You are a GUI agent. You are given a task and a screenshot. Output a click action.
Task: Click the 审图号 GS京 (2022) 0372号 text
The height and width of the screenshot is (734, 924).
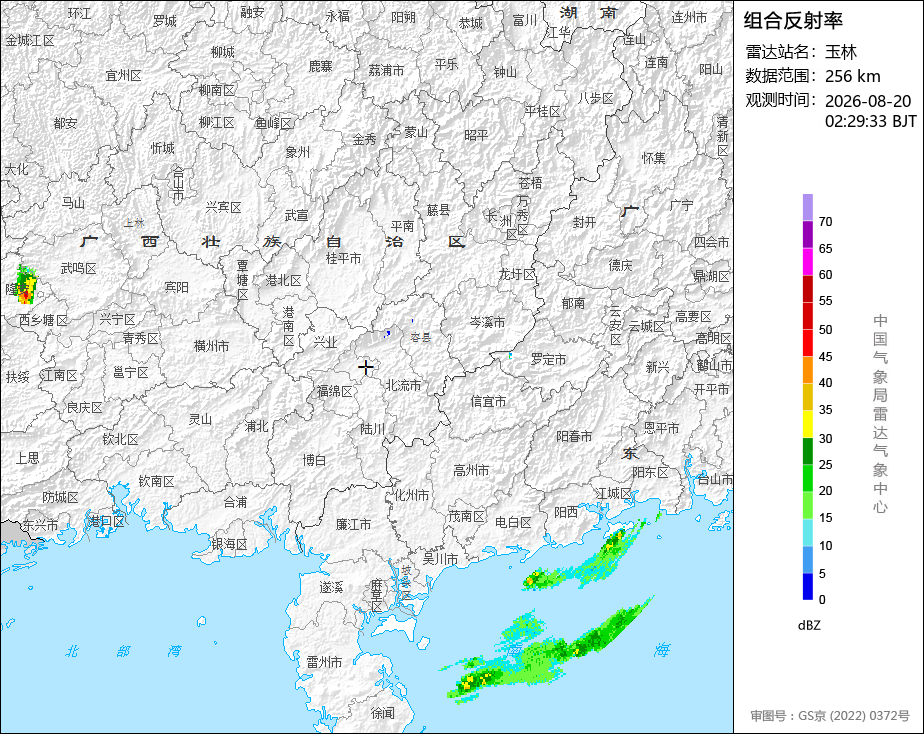pos(830,716)
